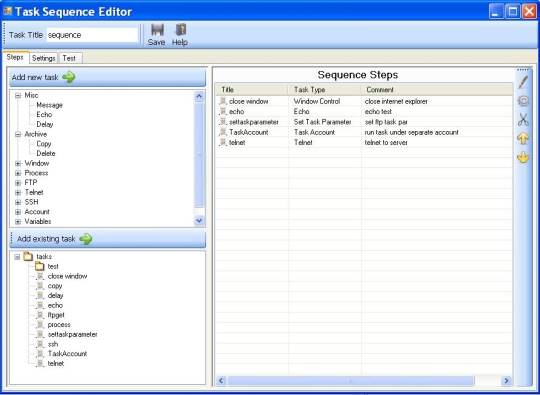Select the settaskparameter row in Sequence Steps
This screenshot has height=395, width=540.
click(364, 122)
